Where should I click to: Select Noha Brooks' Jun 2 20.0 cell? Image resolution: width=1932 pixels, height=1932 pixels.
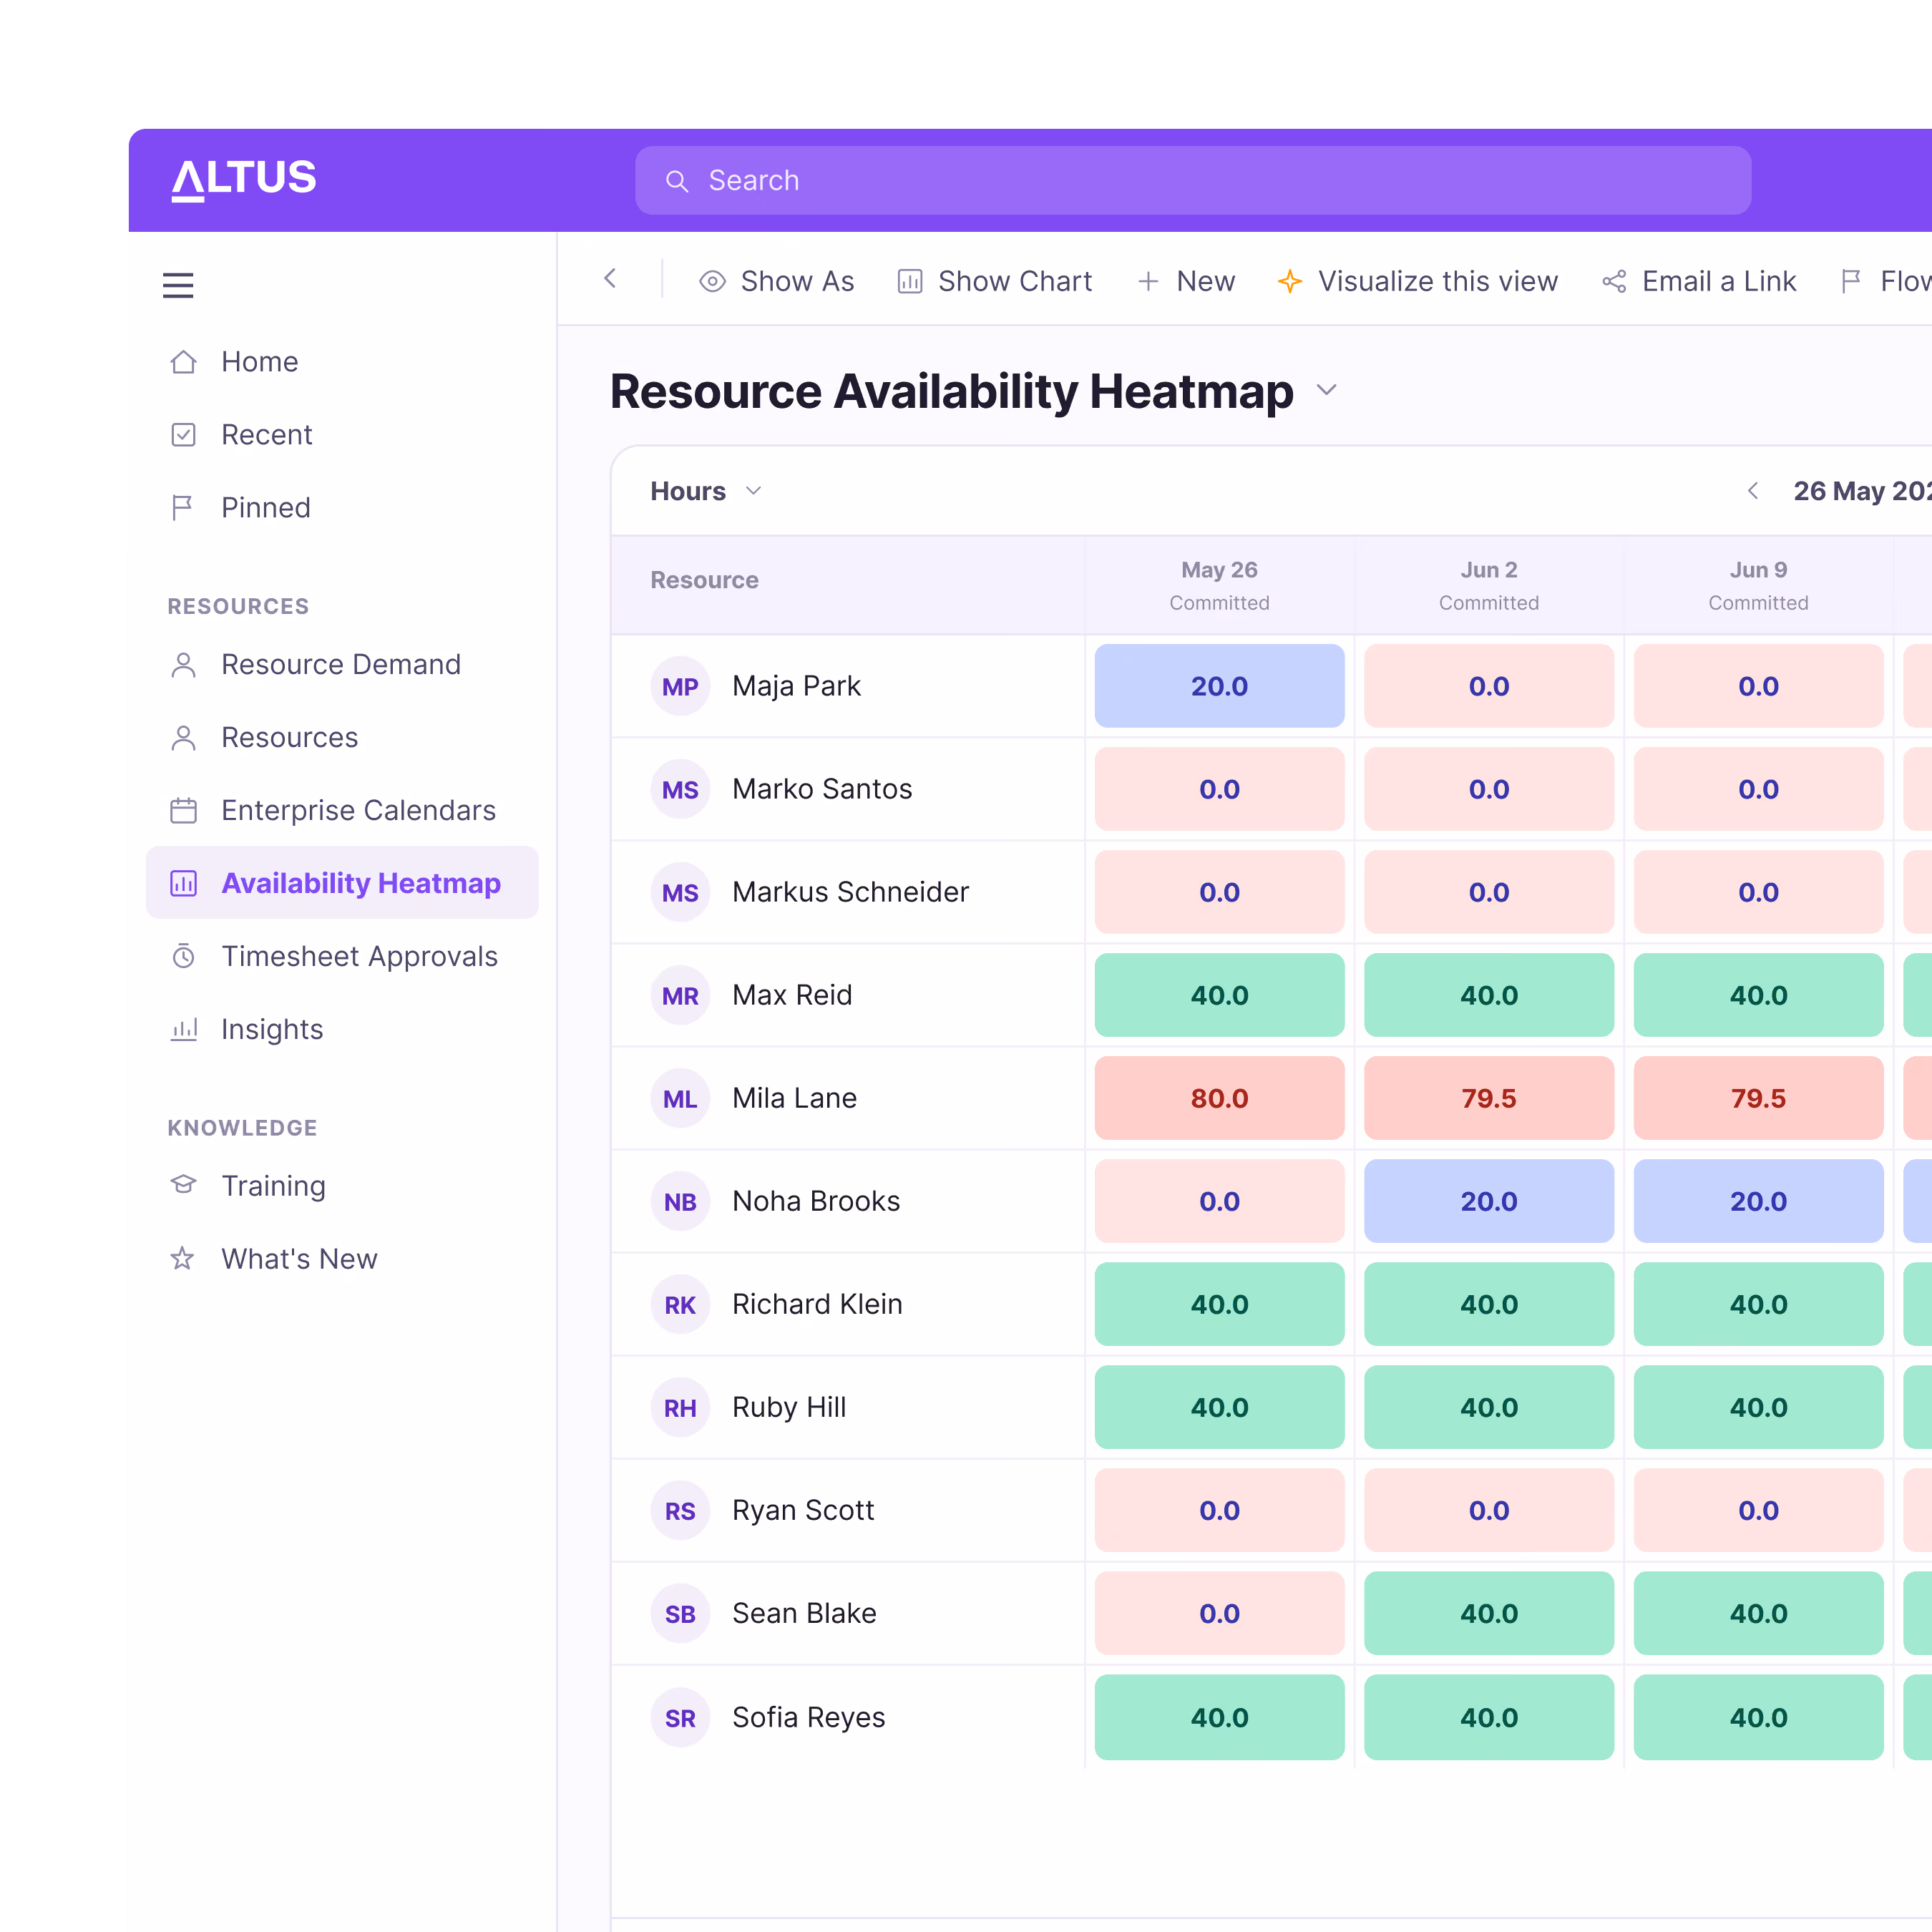[x=1488, y=1200]
